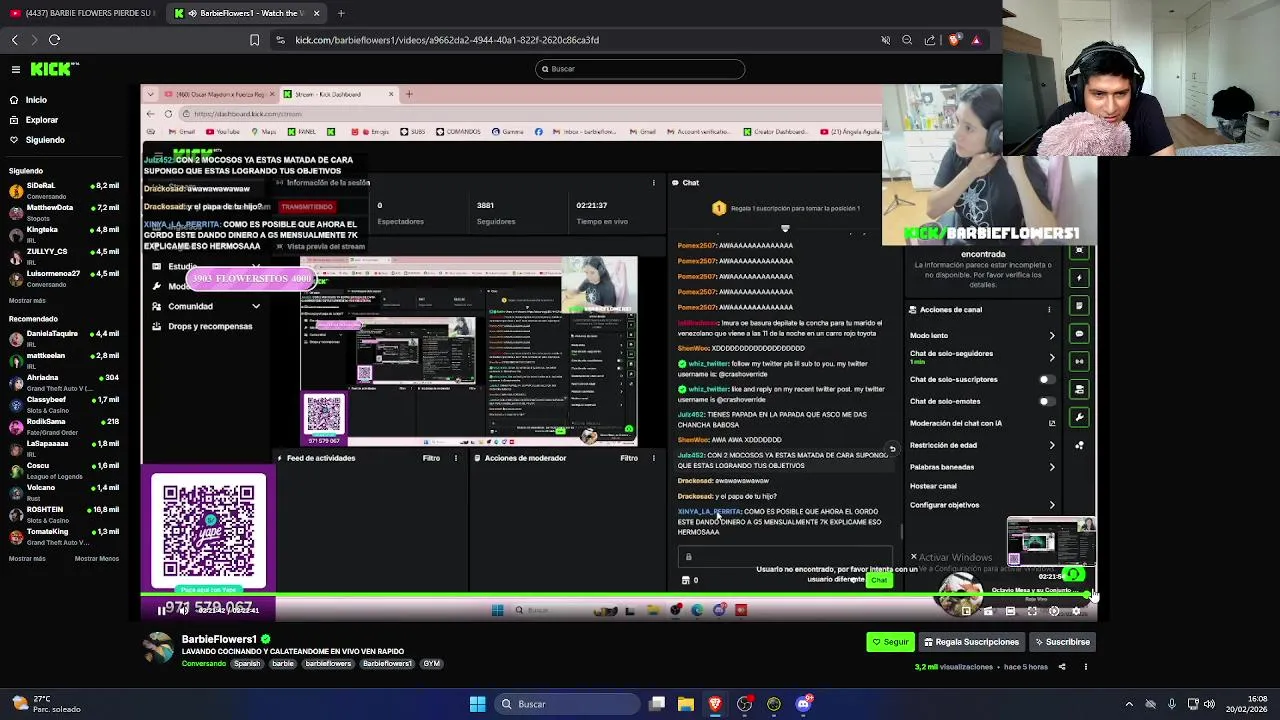Show hidden tray icons chevron

click(x=1129, y=704)
